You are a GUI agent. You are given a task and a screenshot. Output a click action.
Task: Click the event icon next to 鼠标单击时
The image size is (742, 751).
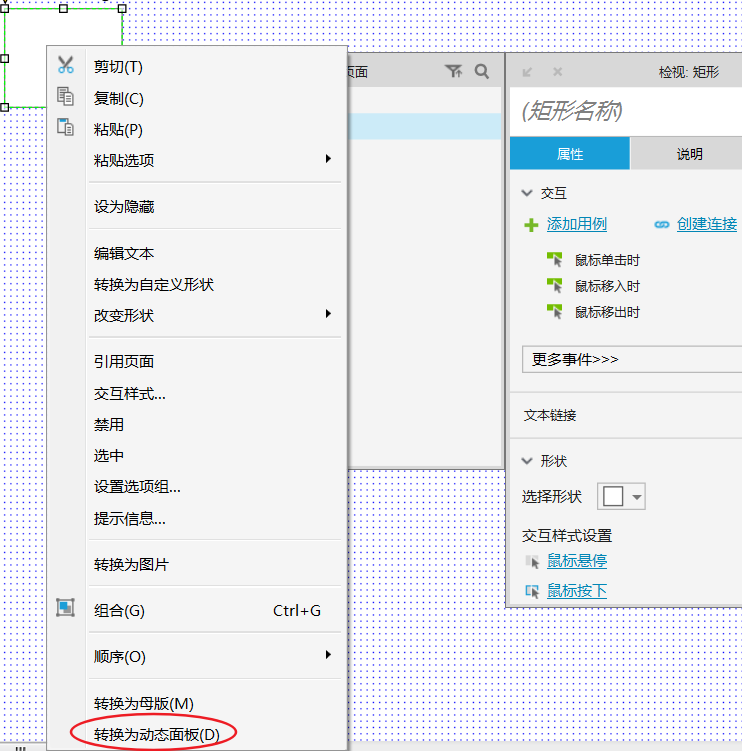pos(555,259)
